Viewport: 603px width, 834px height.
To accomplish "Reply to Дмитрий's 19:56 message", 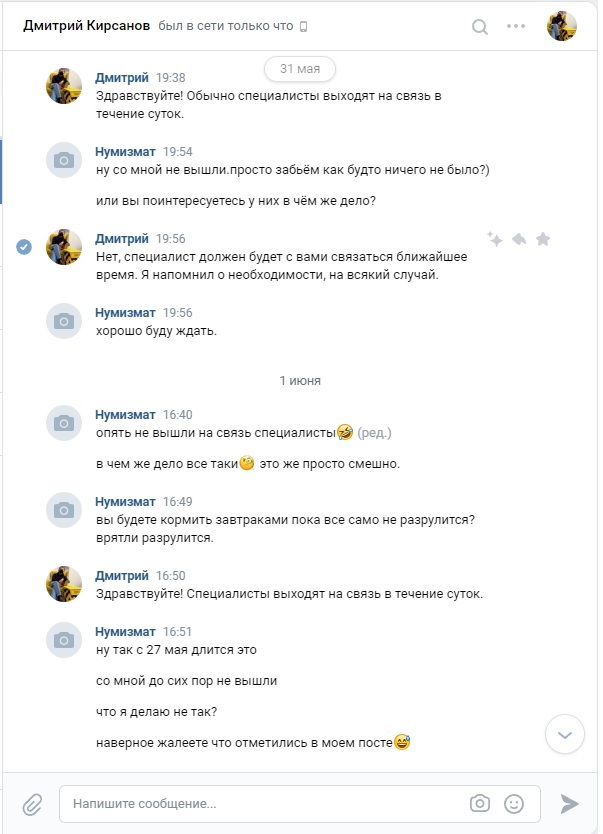I will (x=518, y=239).
